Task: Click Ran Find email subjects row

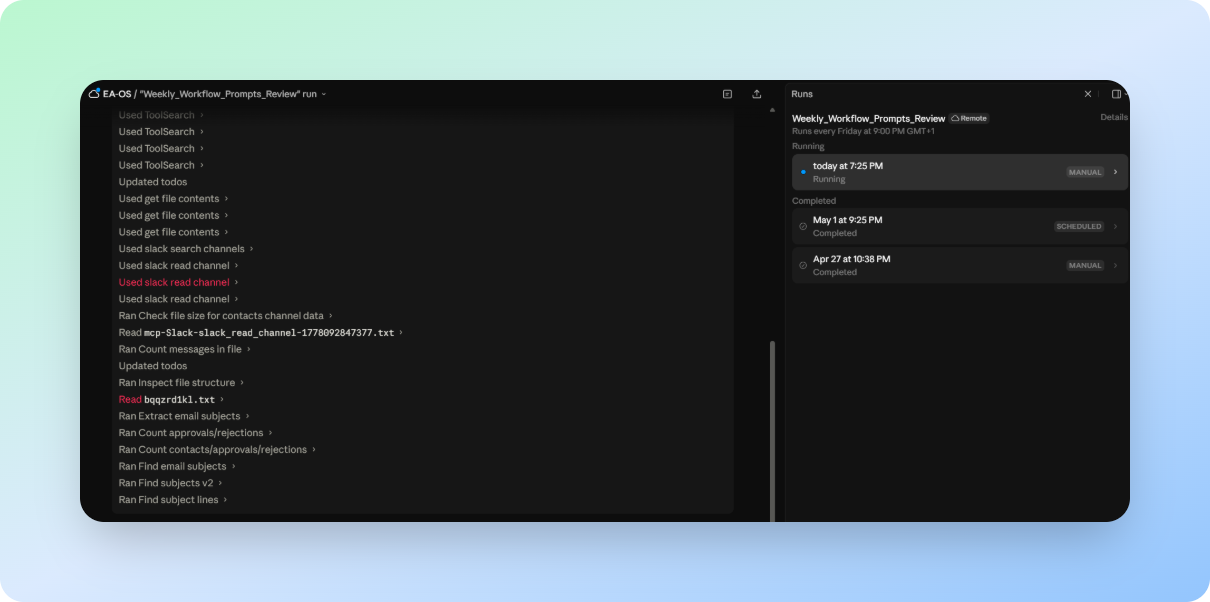Action: [177, 466]
